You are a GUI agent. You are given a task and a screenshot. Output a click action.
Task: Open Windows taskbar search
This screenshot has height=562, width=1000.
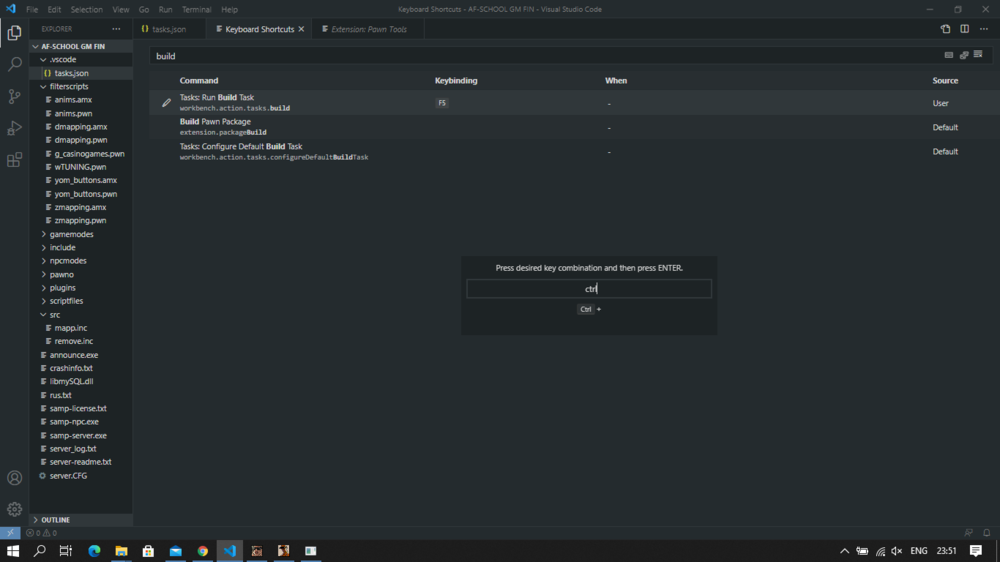40,551
